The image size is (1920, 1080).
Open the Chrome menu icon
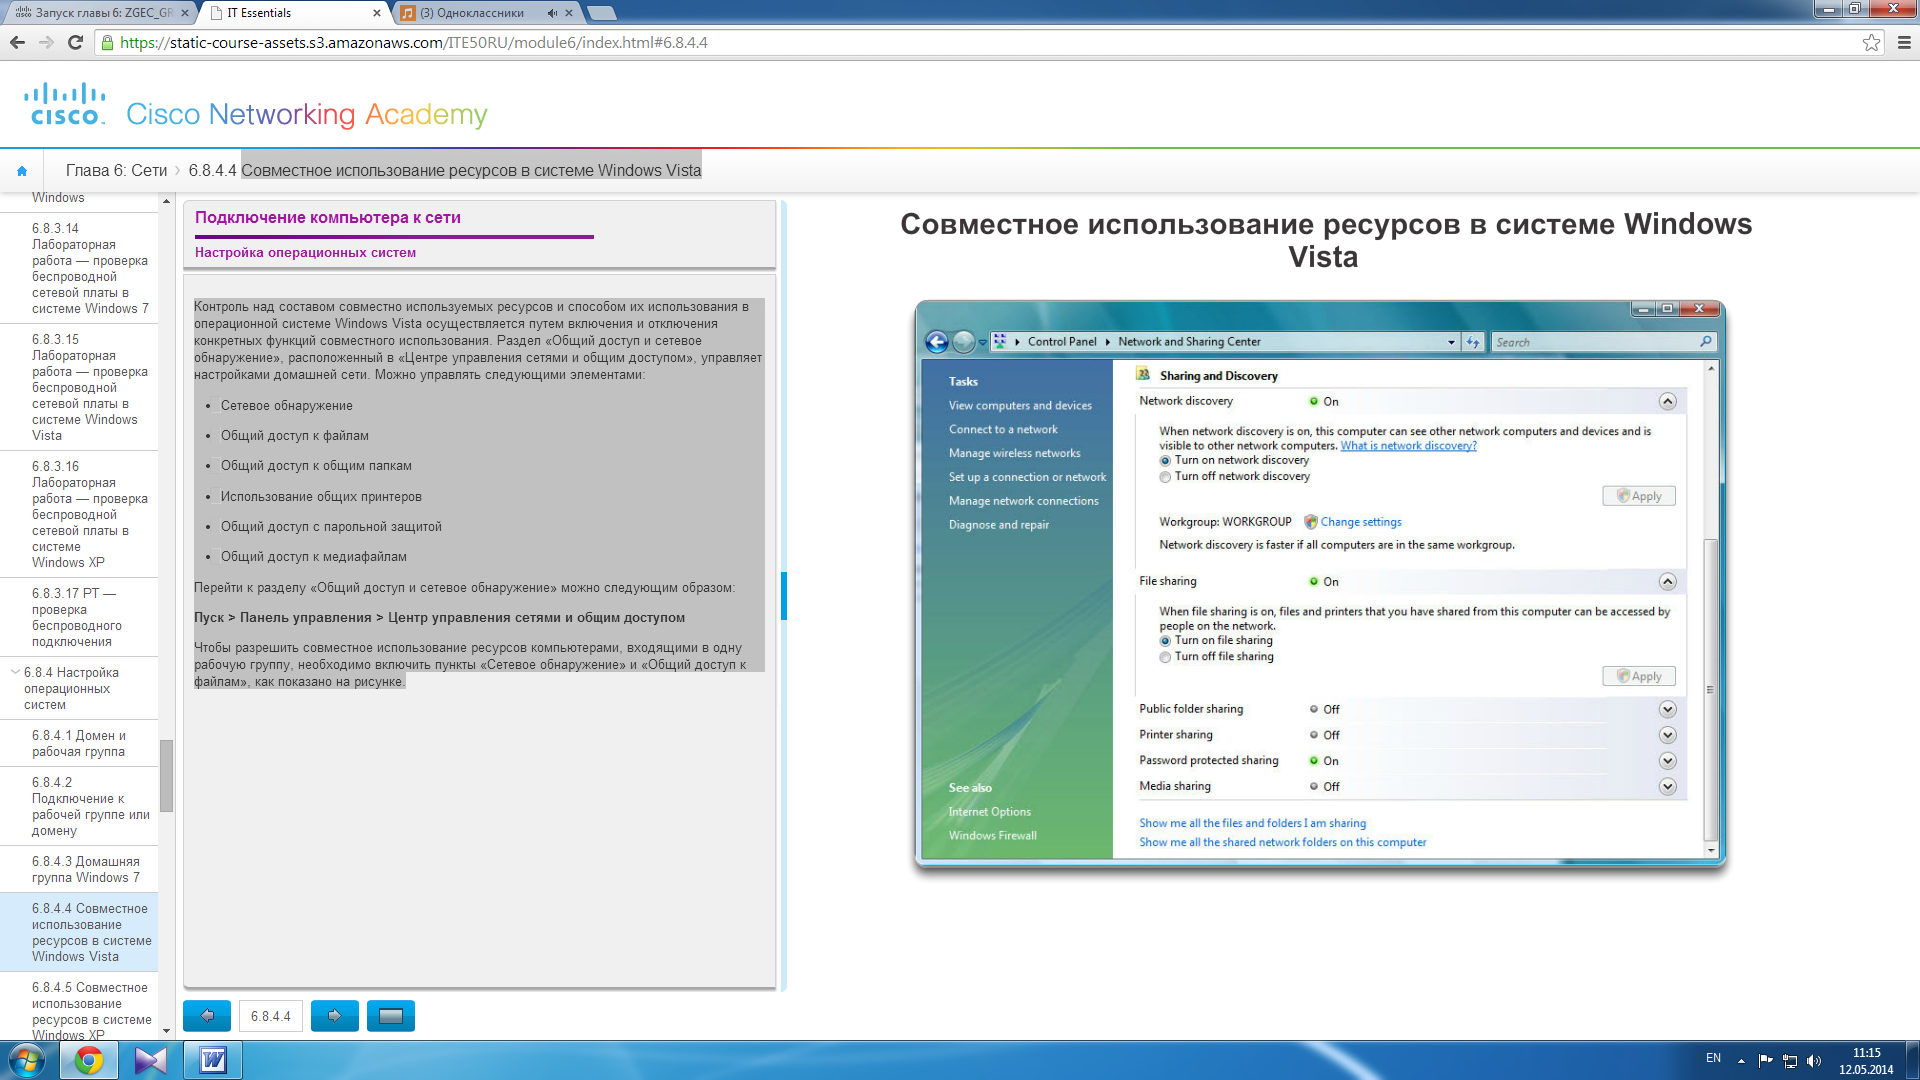(x=1904, y=42)
